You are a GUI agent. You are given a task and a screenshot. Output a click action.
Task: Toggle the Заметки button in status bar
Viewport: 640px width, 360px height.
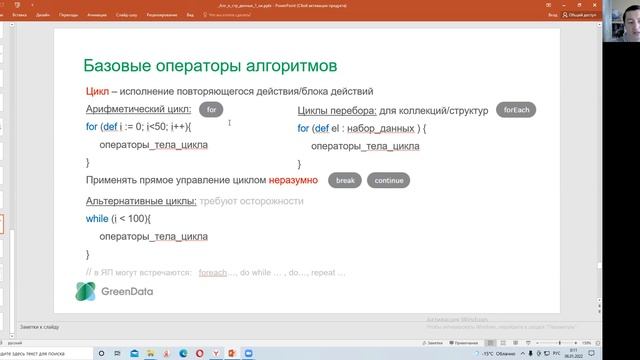433,343
